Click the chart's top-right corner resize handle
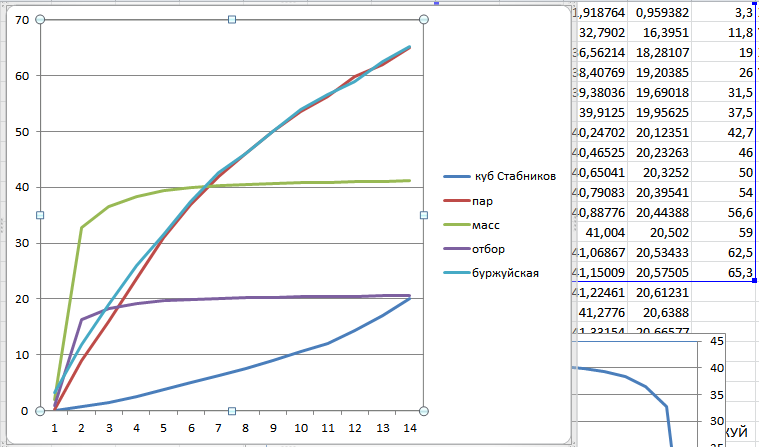759x447 pixels. [x=424, y=19]
